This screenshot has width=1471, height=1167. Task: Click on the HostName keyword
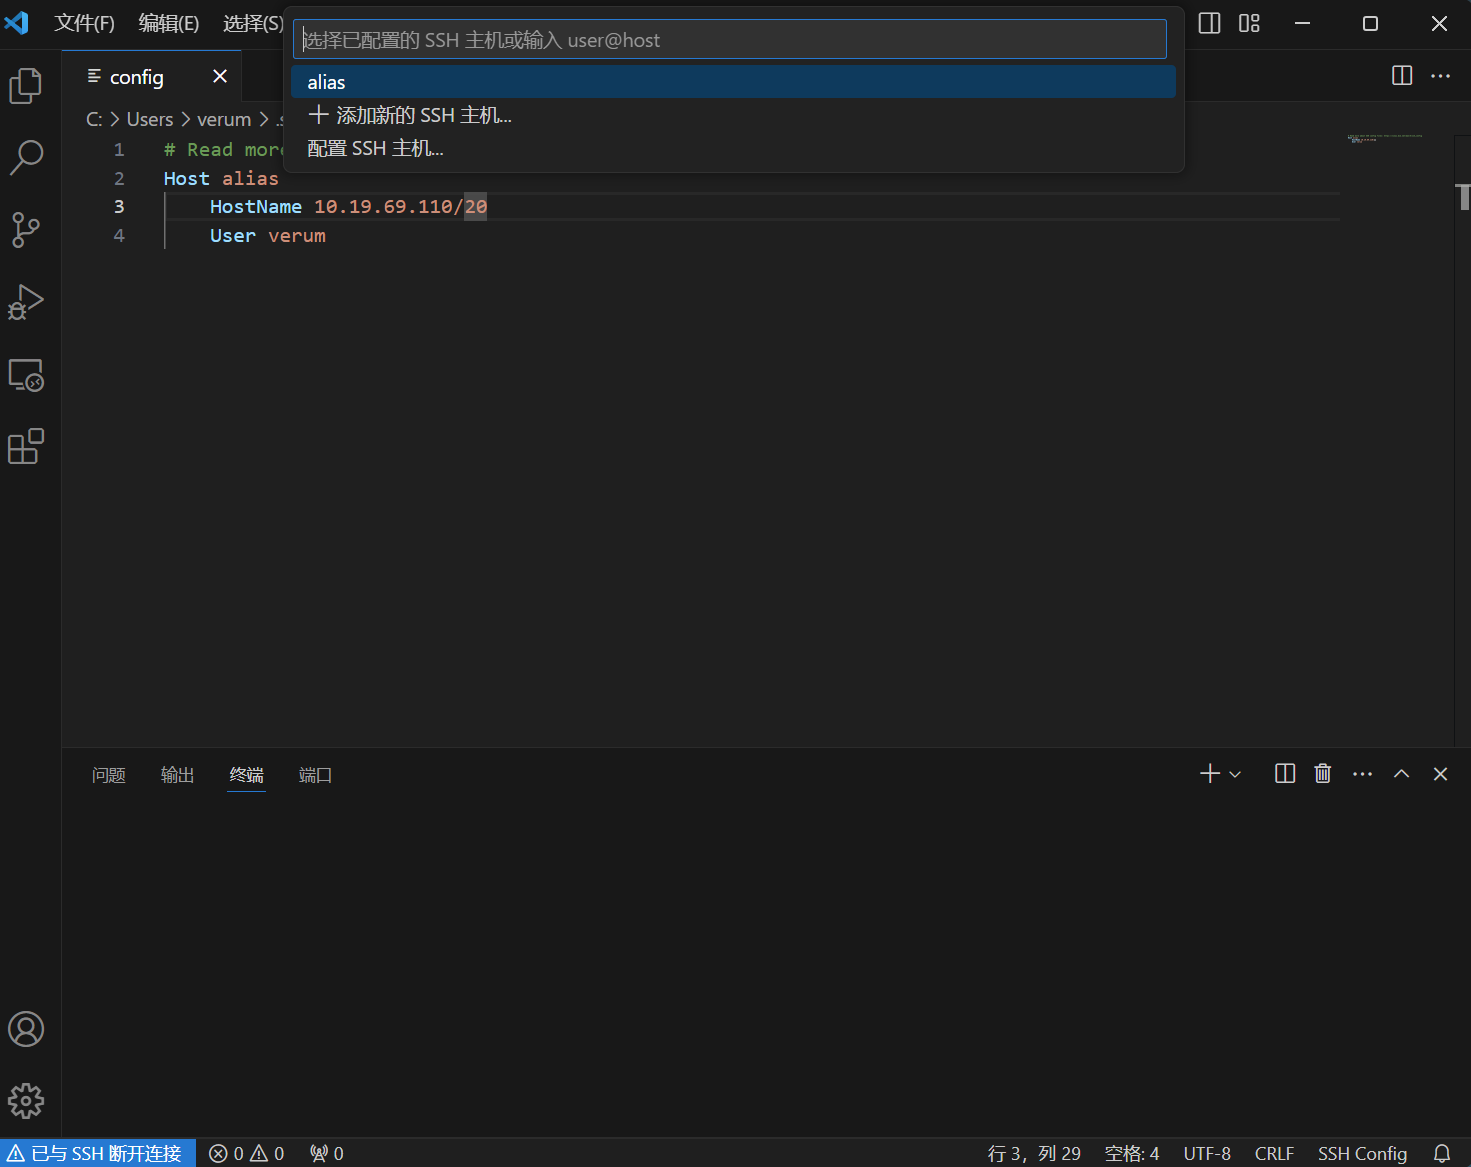click(256, 207)
